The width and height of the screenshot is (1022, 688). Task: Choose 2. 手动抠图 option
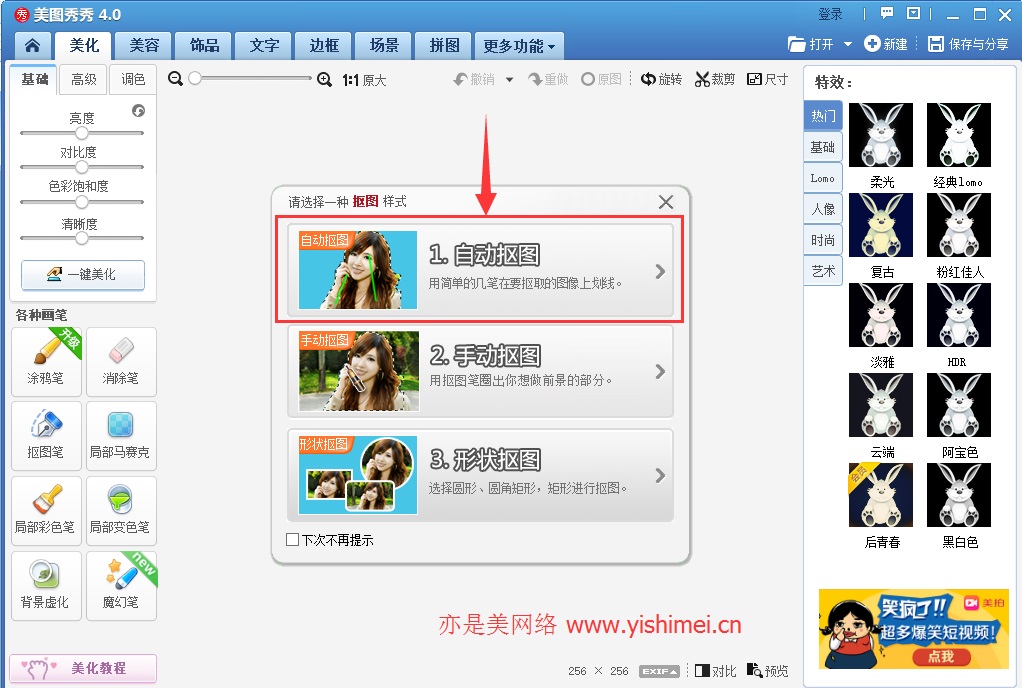pyautogui.click(x=480, y=371)
